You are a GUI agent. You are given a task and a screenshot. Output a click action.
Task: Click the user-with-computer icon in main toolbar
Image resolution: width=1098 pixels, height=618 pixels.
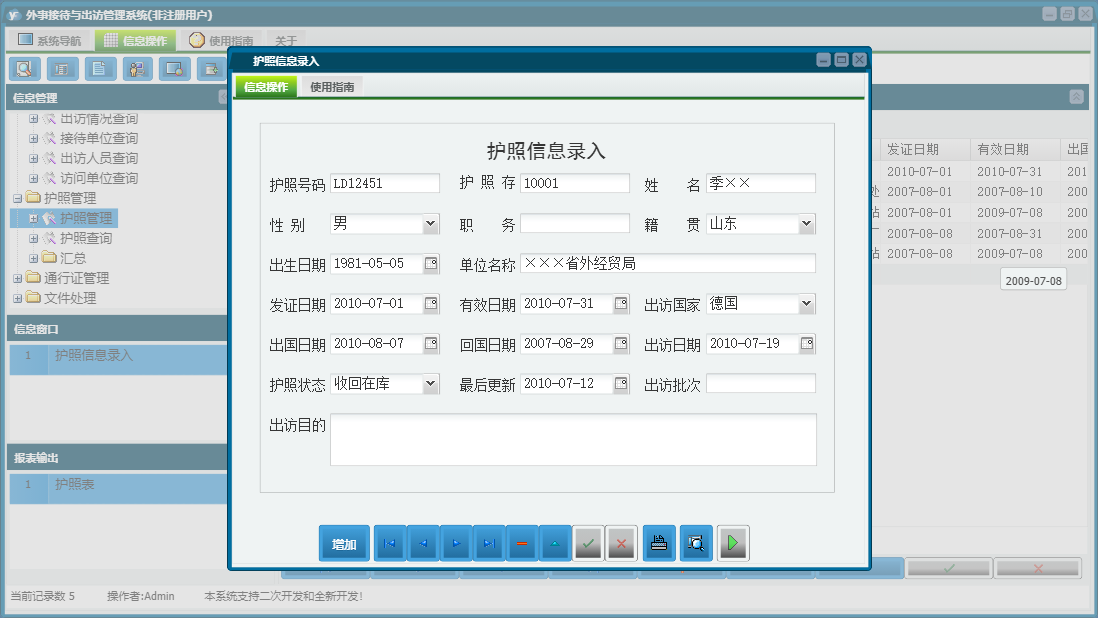coord(137,69)
